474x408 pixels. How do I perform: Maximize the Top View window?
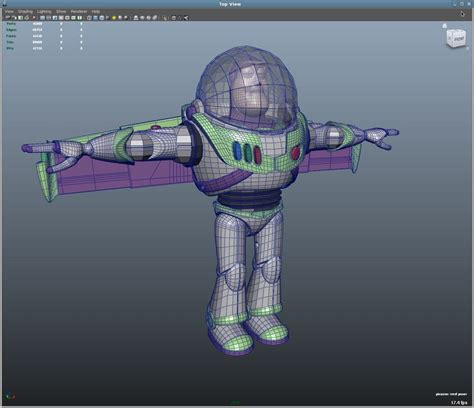click(x=462, y=4)
